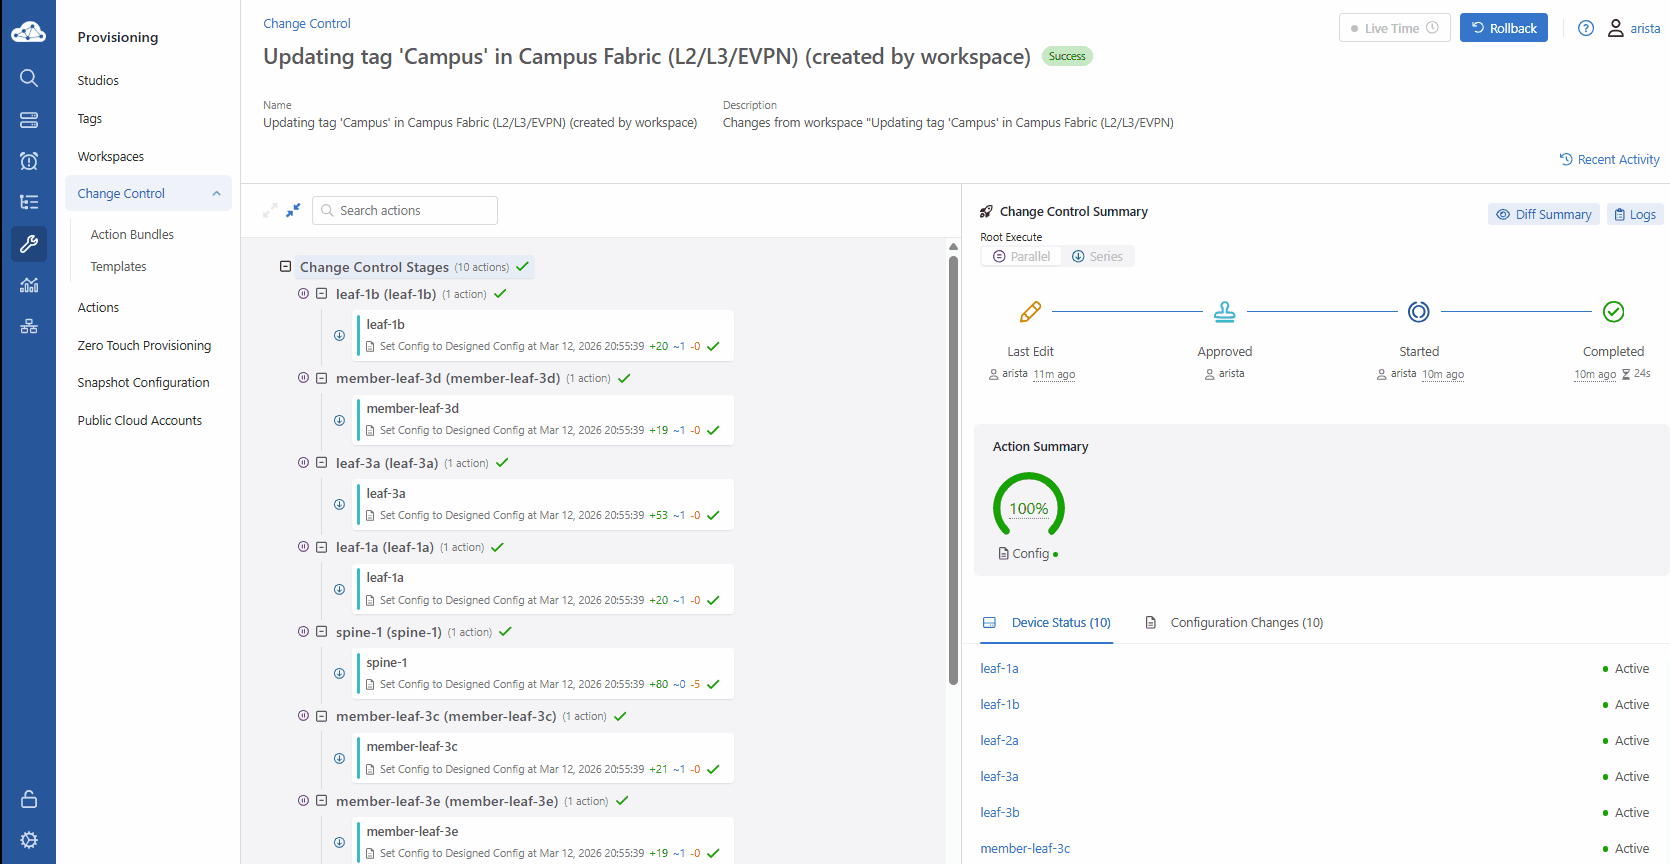Collapse the member-leaf-3d stage
Viewport: 1670px width, 864px height.
click(x=321, y=378)
